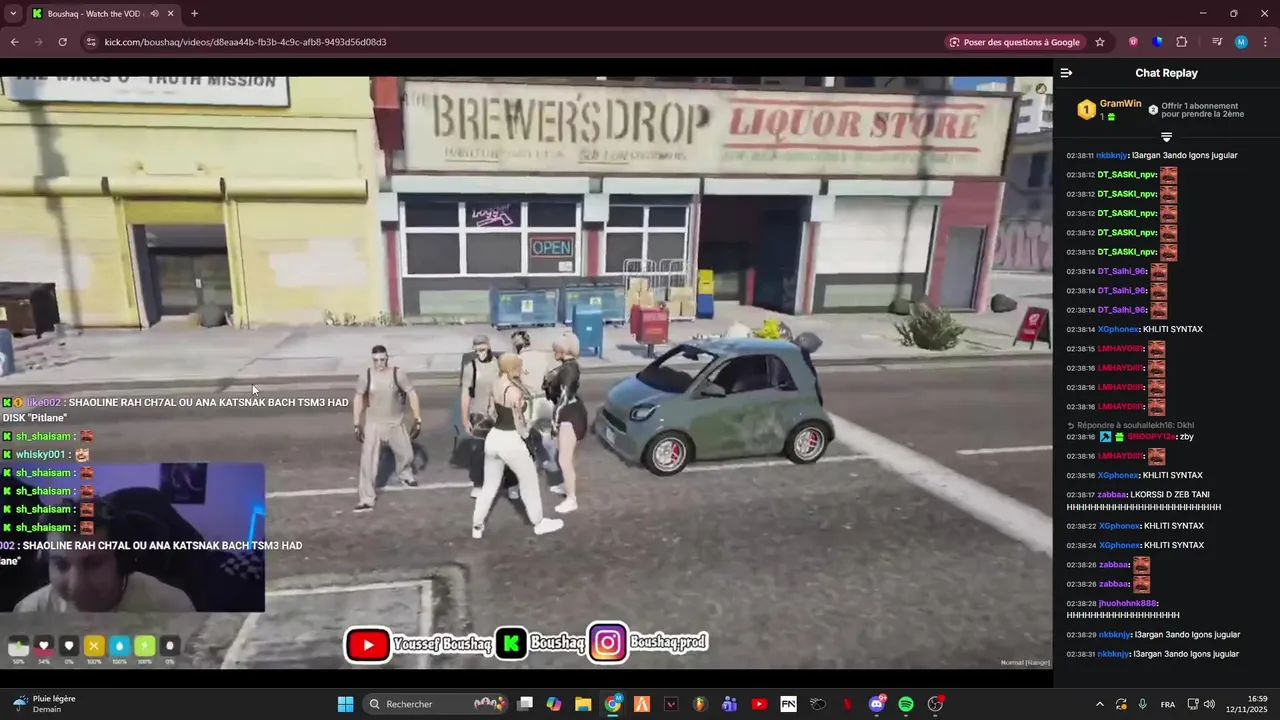
Task: Reload the Kick page
Action: pos(62,42)
